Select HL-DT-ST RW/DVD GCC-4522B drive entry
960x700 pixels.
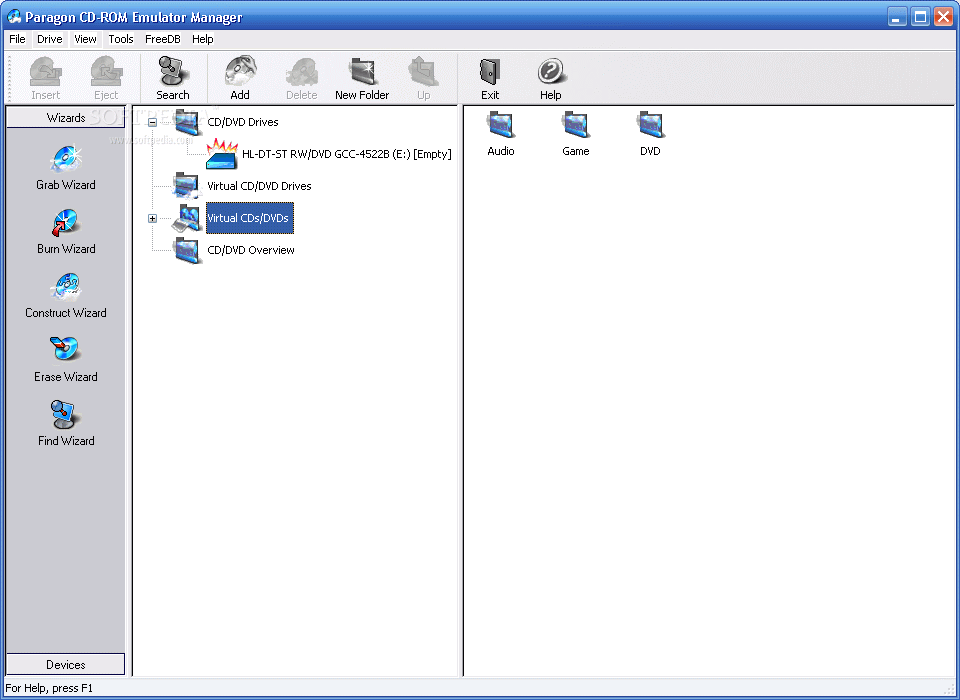click(x=347, y=154)
